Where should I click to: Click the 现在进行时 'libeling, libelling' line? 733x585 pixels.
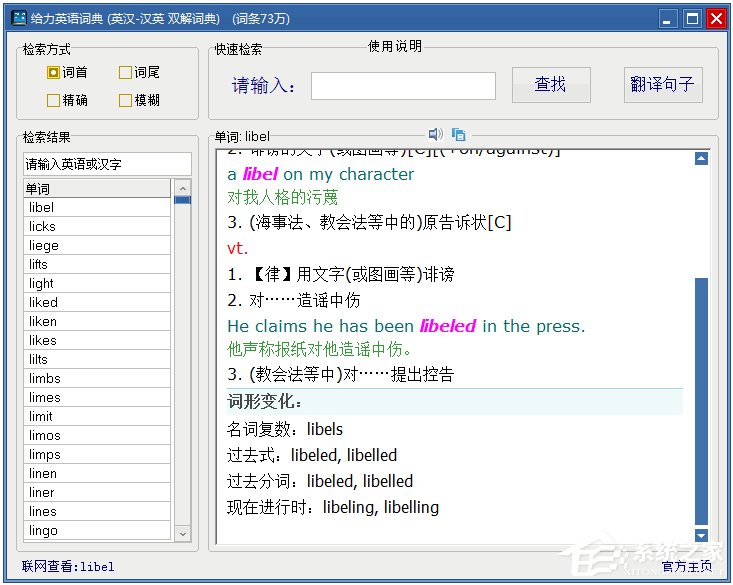click(x=333, y=507)
